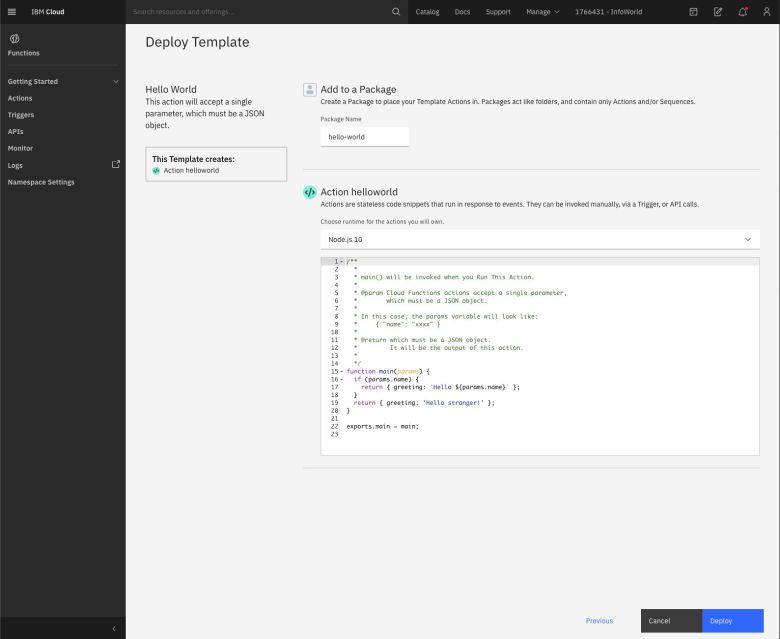Go to Triggers in the sidebar
The width and height of the screenshot is (780, 639).
click(x=21, y=115)
